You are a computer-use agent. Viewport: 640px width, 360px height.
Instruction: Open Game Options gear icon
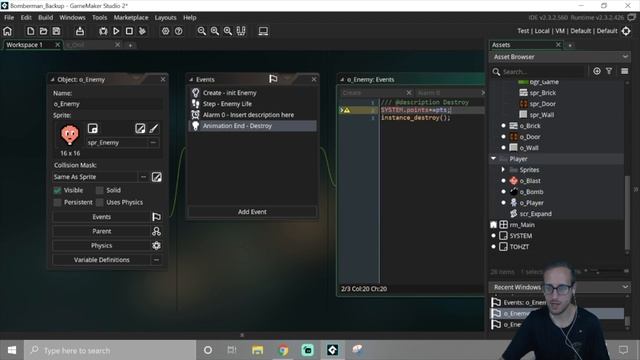click(x=165, y=31)
